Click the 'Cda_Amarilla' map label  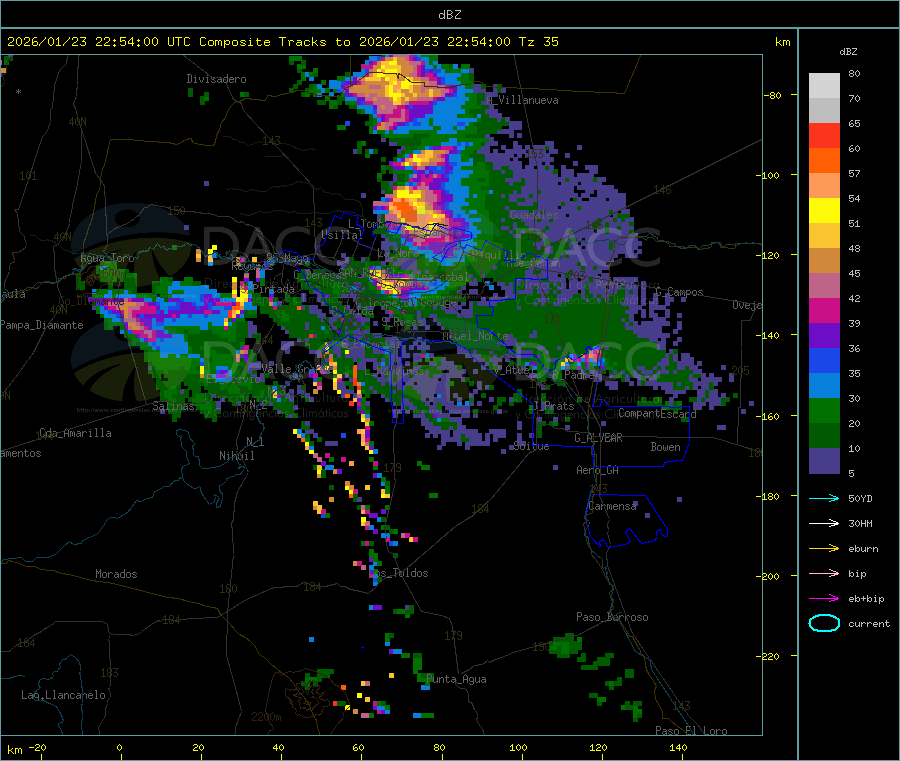(x=75, y=433)
